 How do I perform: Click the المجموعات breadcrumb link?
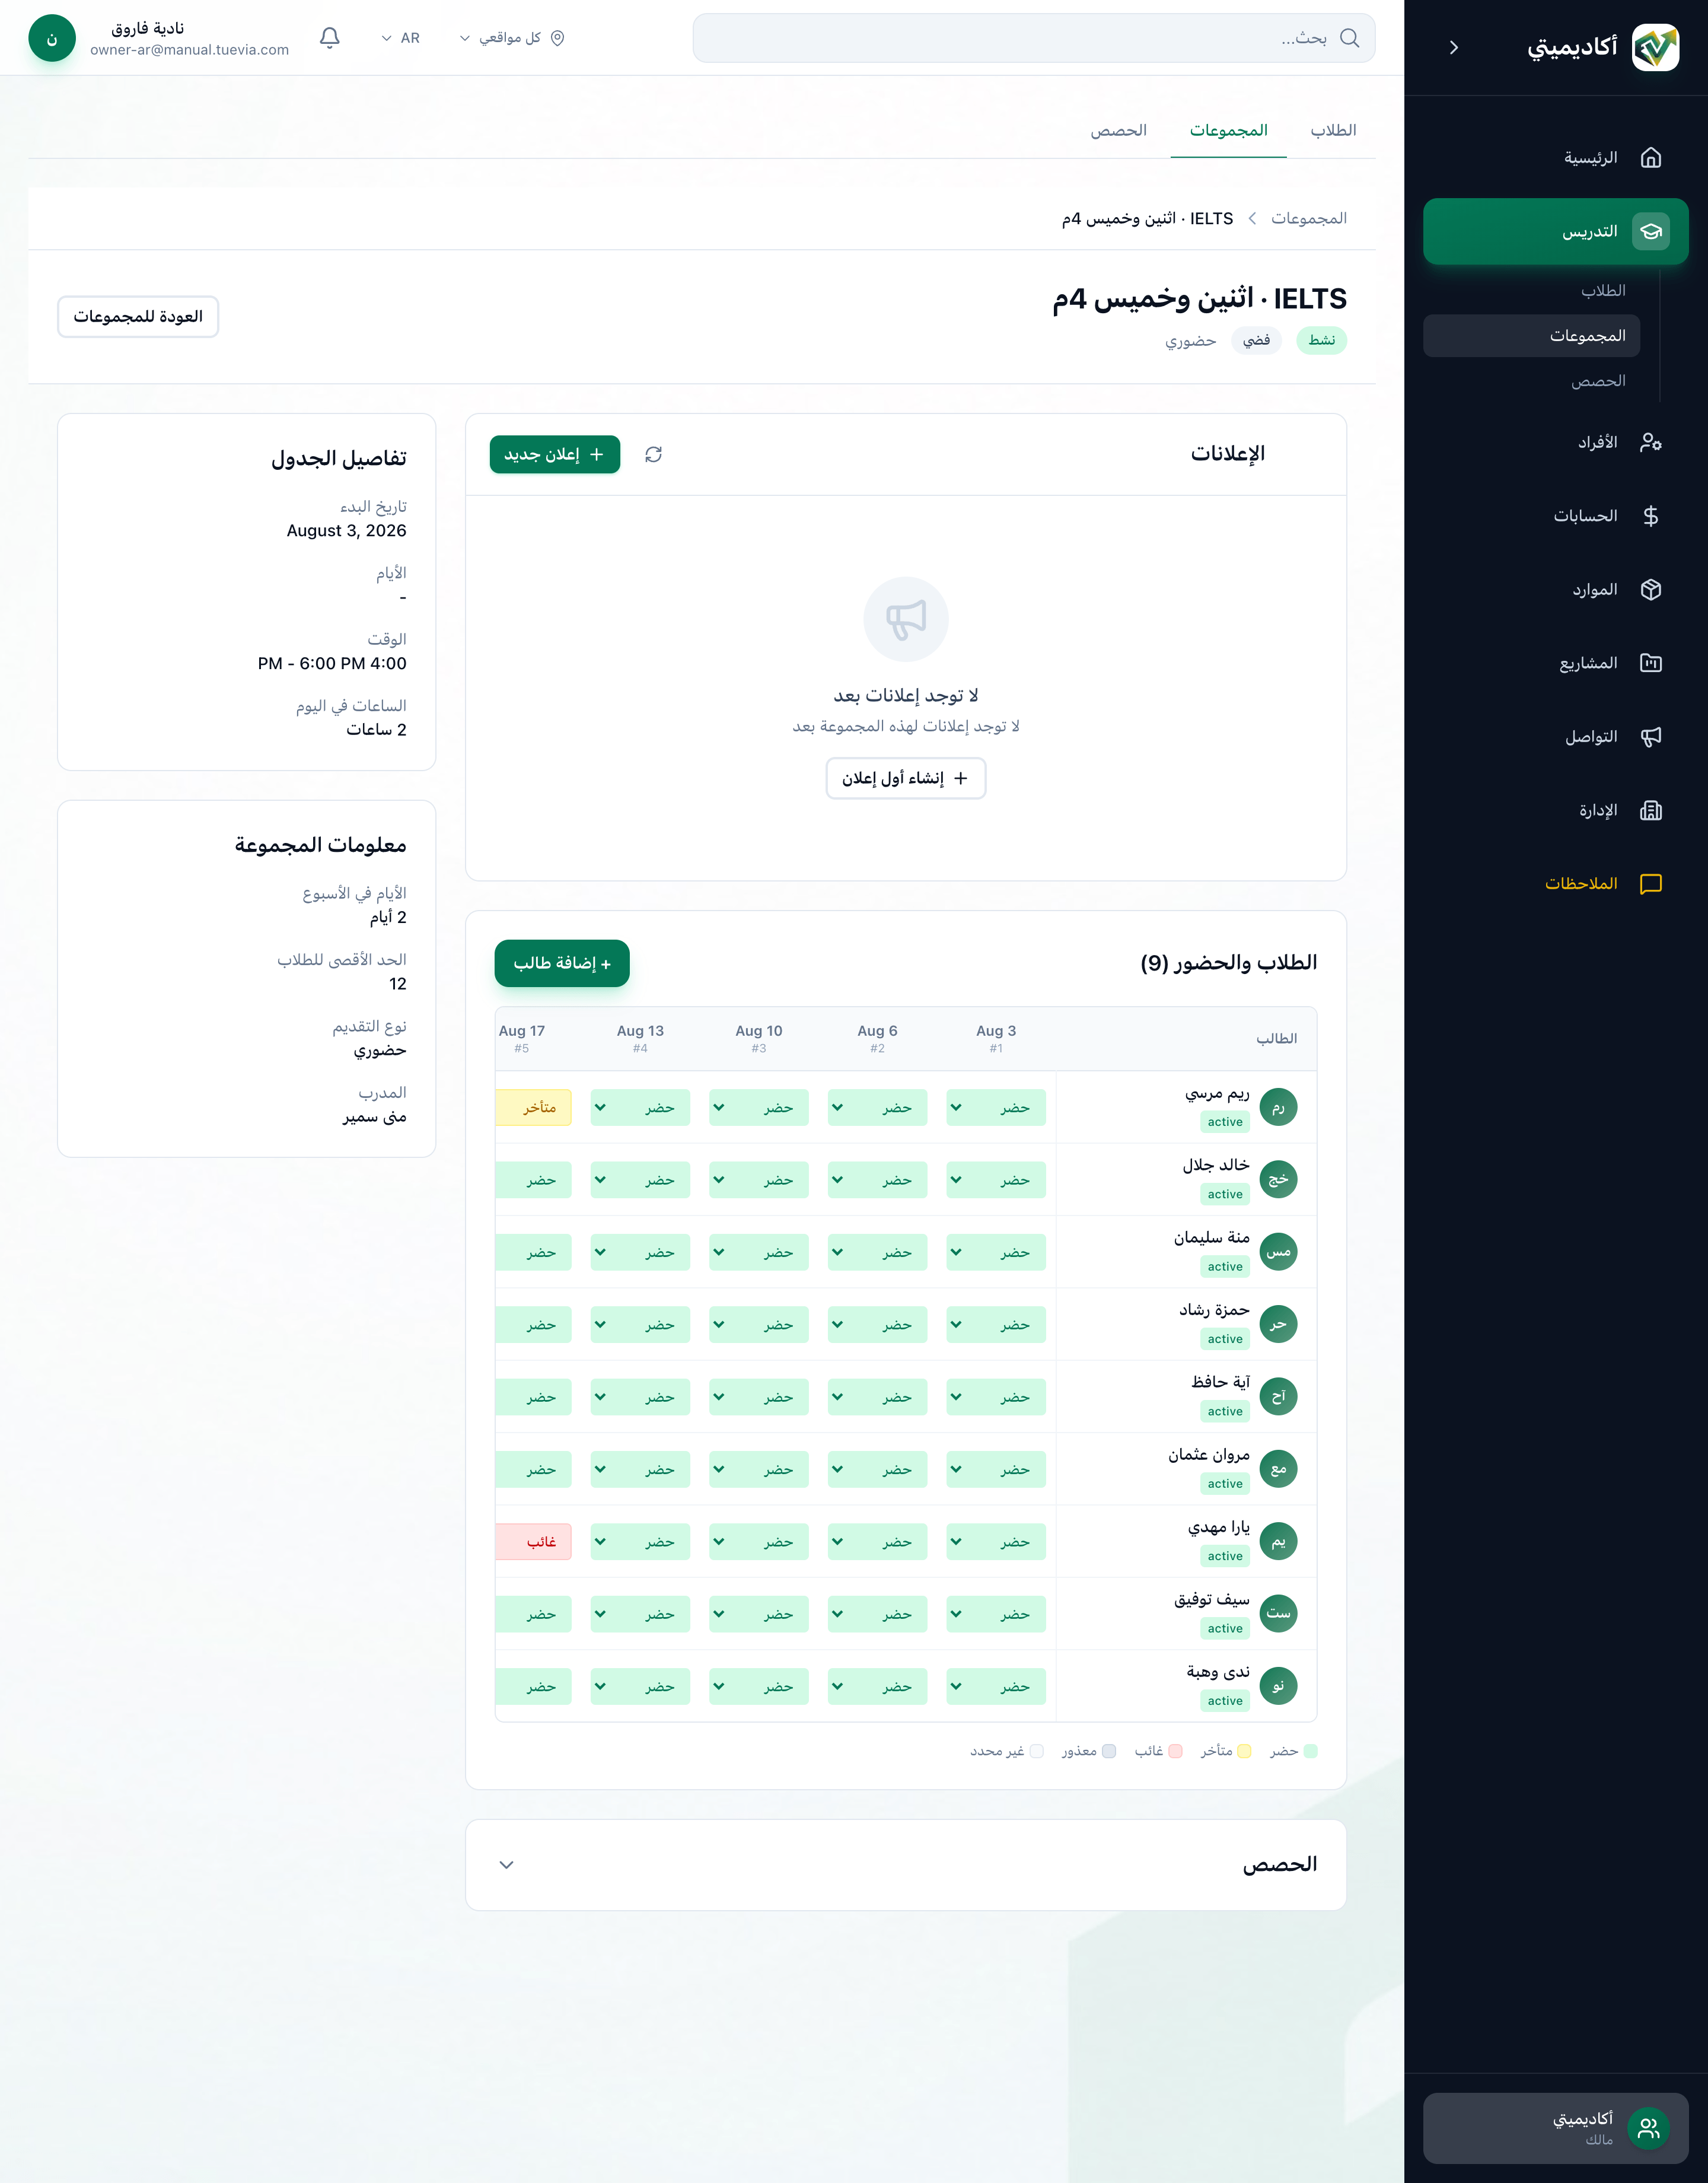[1309, 218]
